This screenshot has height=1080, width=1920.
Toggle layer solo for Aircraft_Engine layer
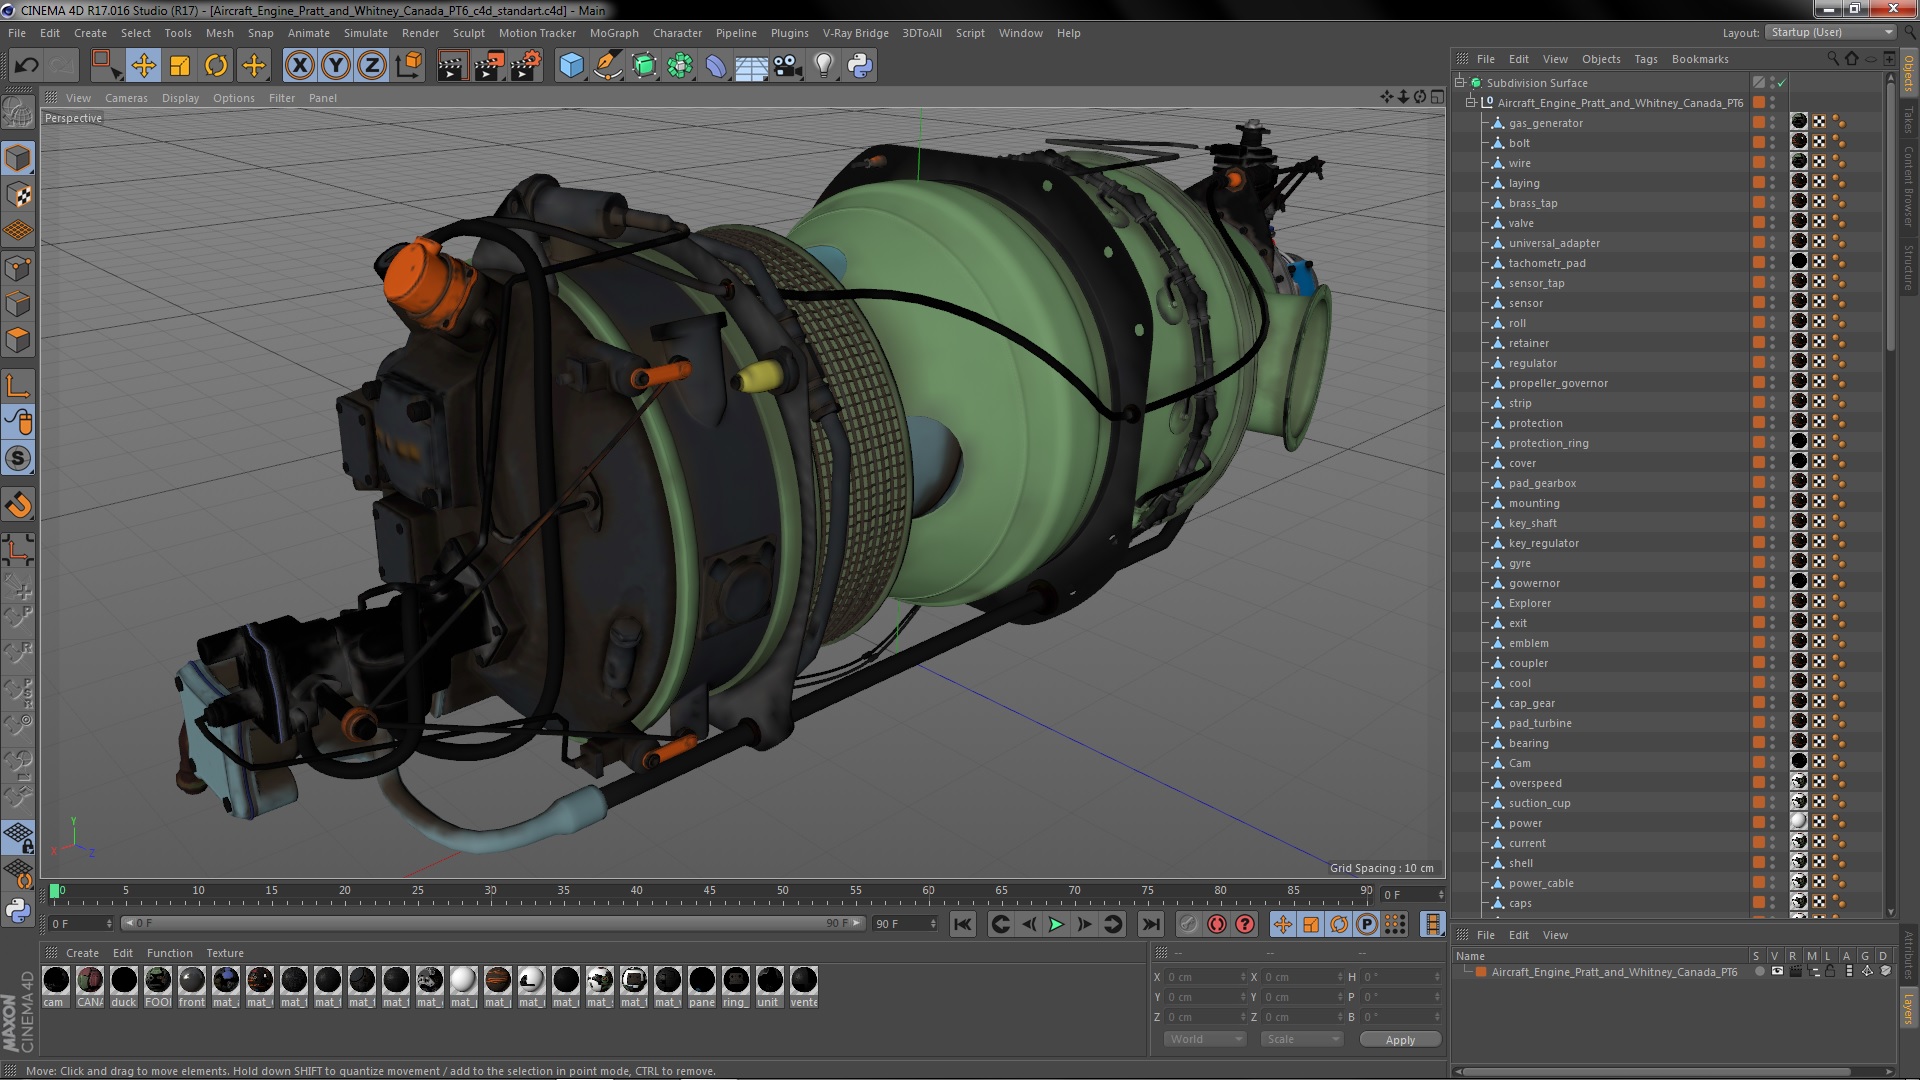tap(1758, 972)
